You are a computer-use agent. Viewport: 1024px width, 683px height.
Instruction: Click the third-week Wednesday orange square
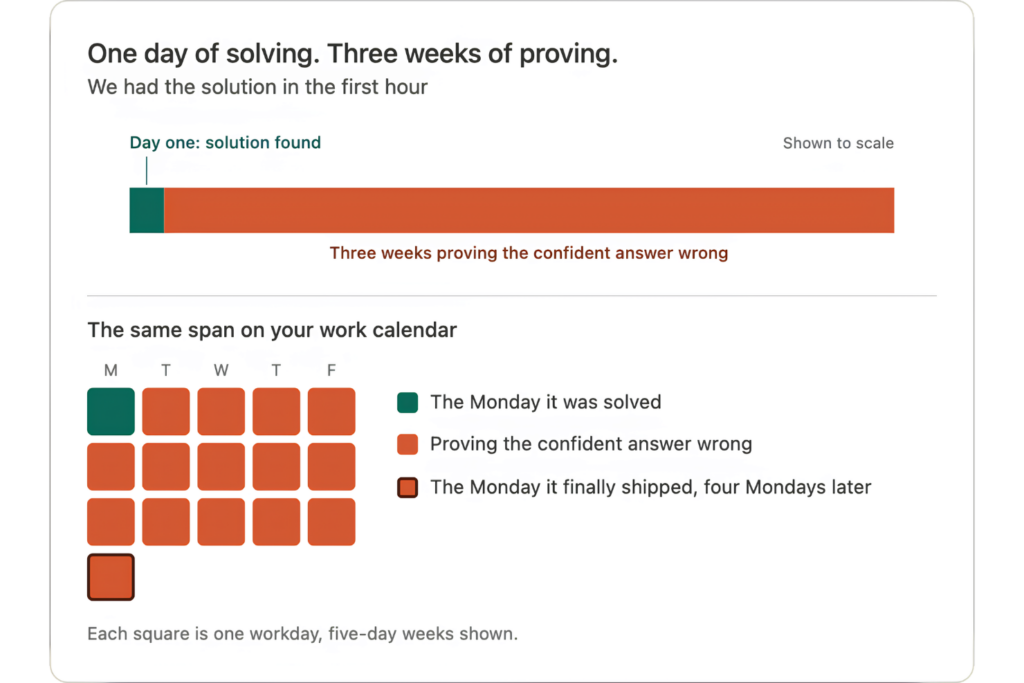coord(221,522)
